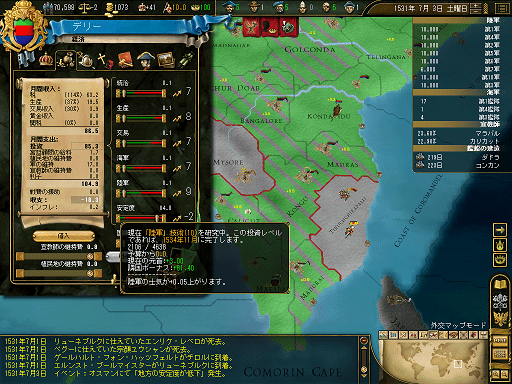Click the stability scales icon in top bar
The height and width of the screenshot is (384, 512).
click(84, 7)
